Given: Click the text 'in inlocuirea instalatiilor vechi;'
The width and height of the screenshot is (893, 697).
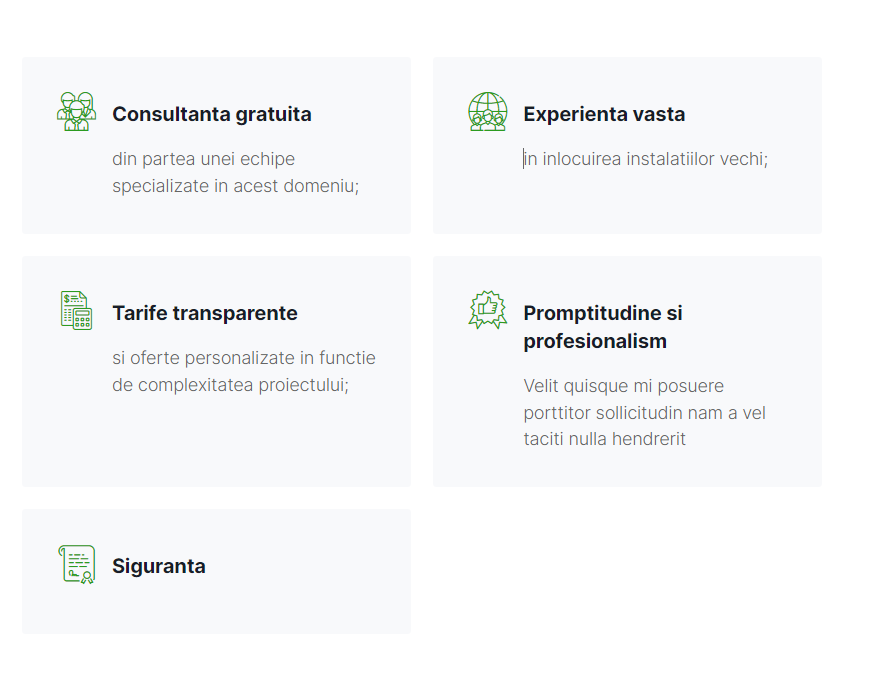Looking at the screenshot, I should pos(646,159).
